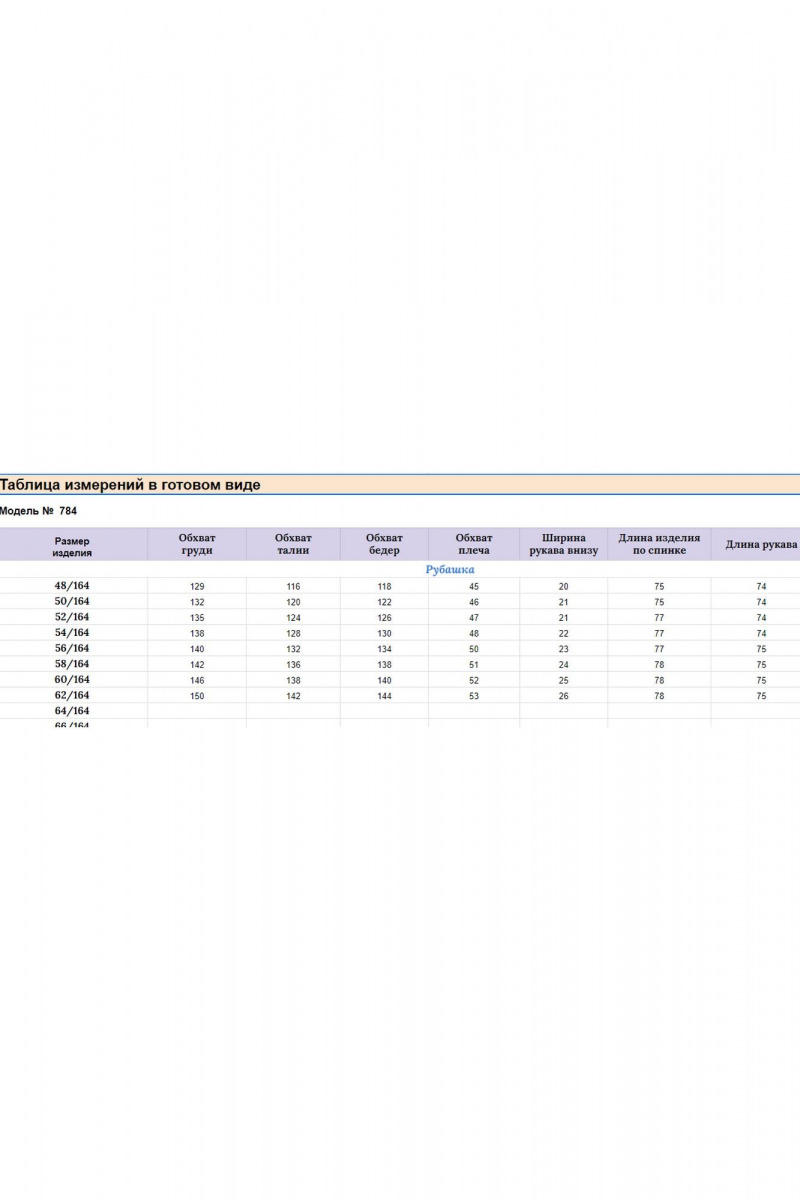Viewport: 800px width, 1200px height.
Task: Click shoulder value '52' in 60/164 row
Action: [x=474, y=680]
